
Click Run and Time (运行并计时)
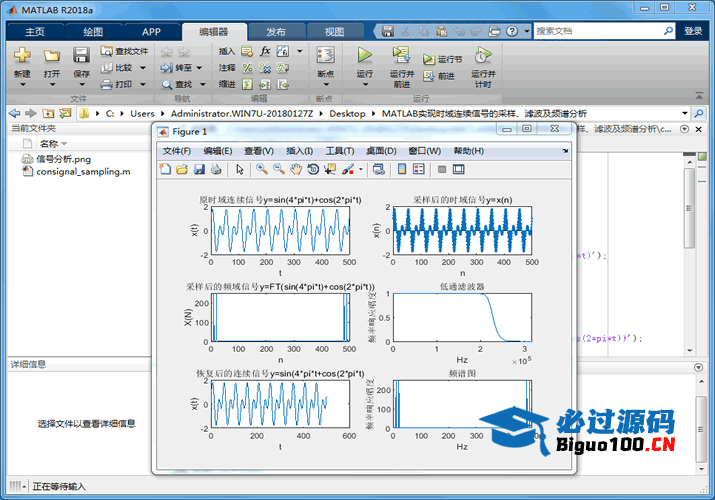(483, 67)
